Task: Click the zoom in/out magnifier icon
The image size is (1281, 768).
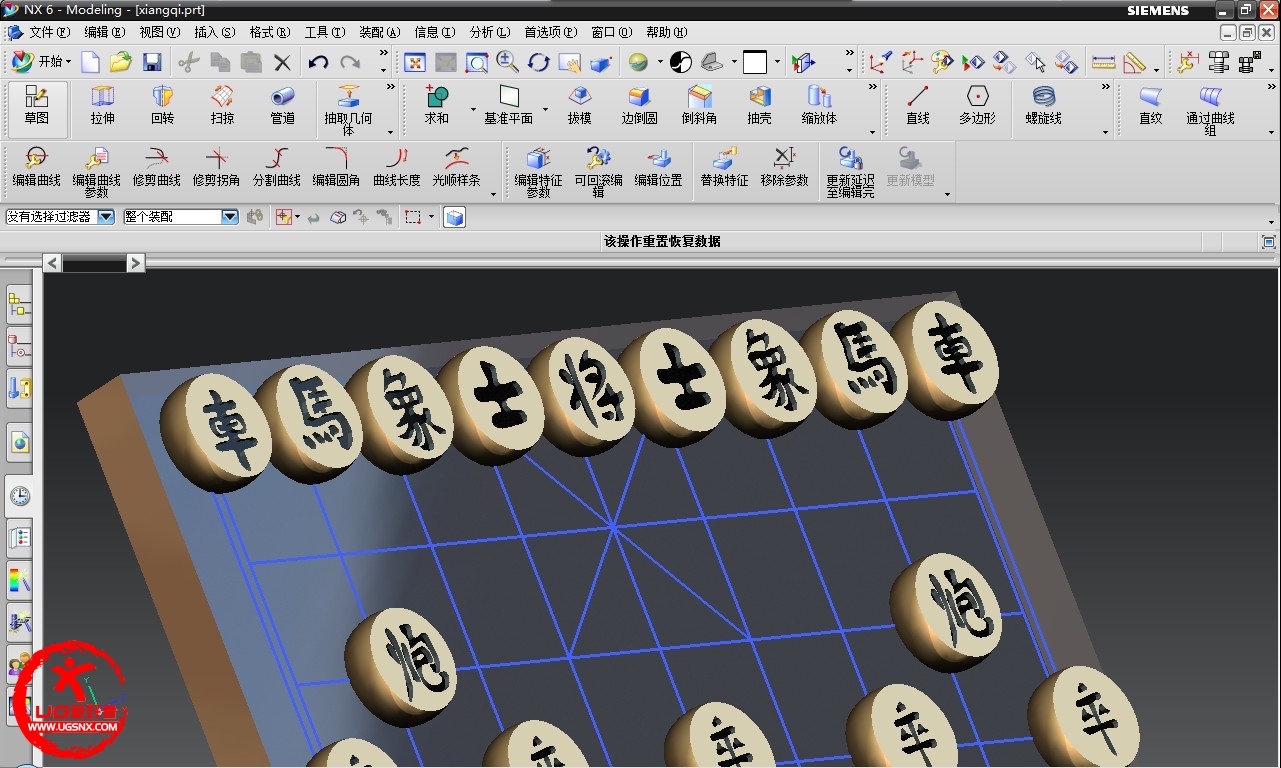Action: tap(508, 62)
